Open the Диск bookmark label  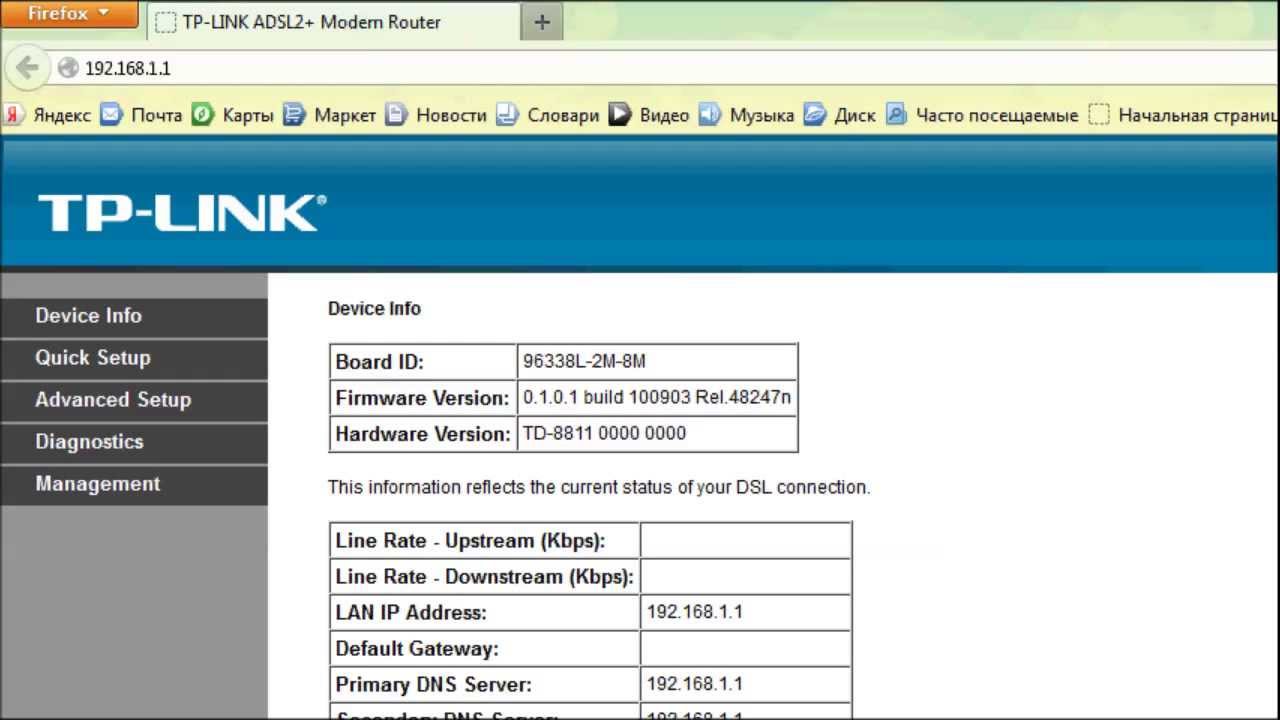click(x=855, y=115)
